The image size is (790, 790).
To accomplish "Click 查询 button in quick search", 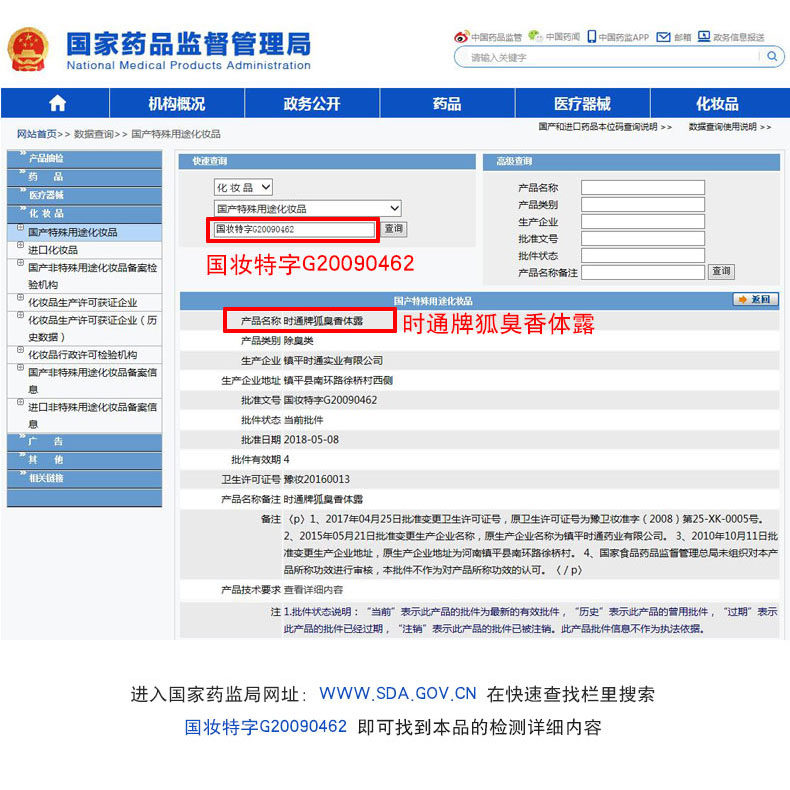I will point(393,229).
